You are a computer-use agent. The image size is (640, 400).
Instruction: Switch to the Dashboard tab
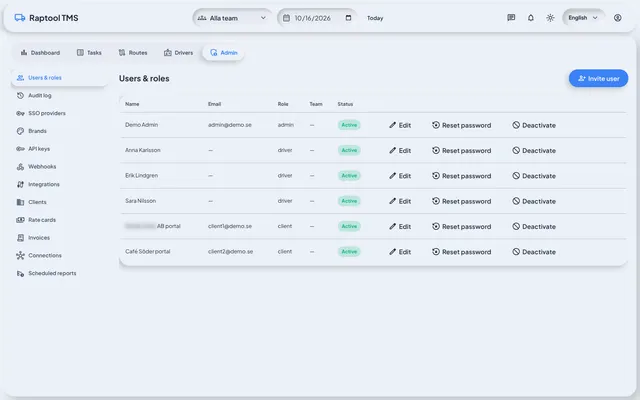point(40,53)
